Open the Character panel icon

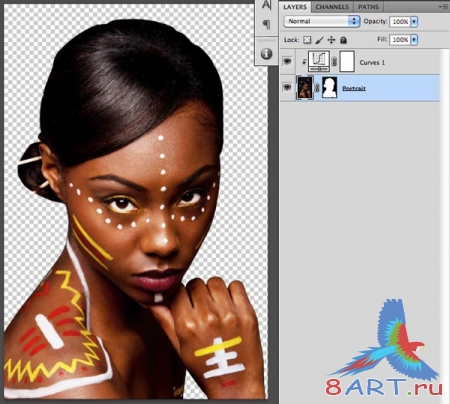[266, 5]
